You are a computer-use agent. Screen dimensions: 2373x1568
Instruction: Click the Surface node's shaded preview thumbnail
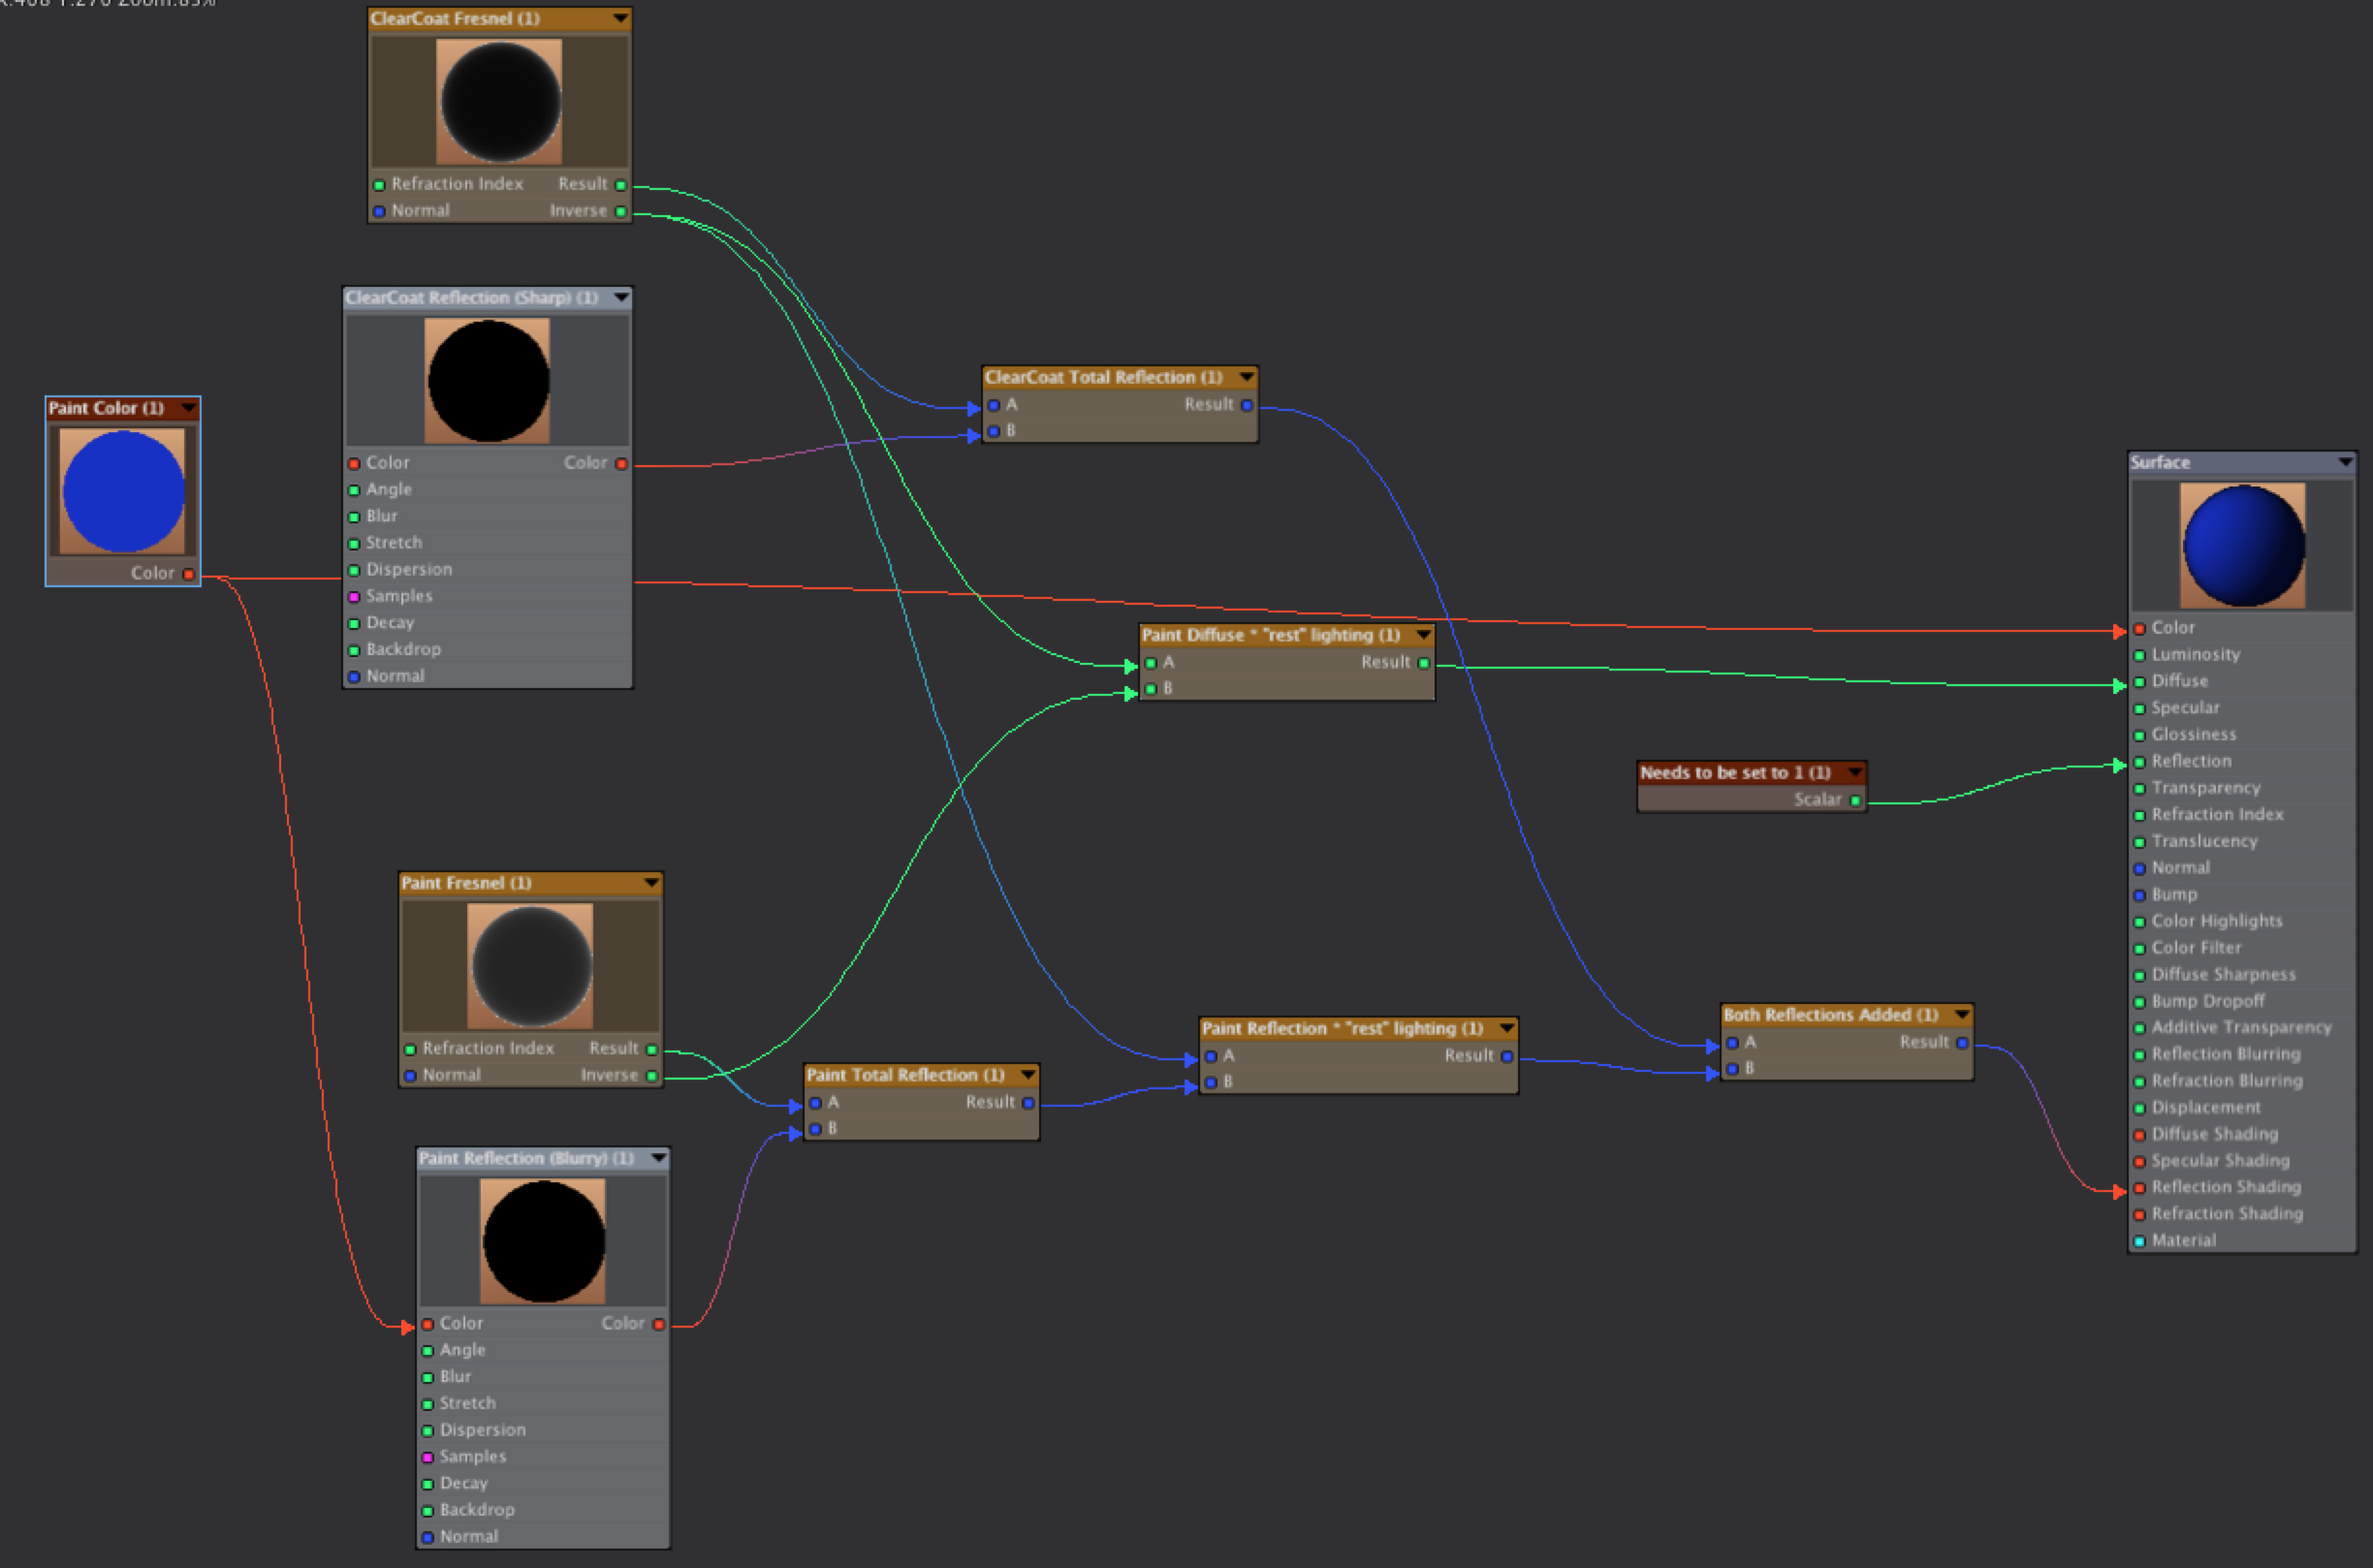click(x=2242, y=546)
